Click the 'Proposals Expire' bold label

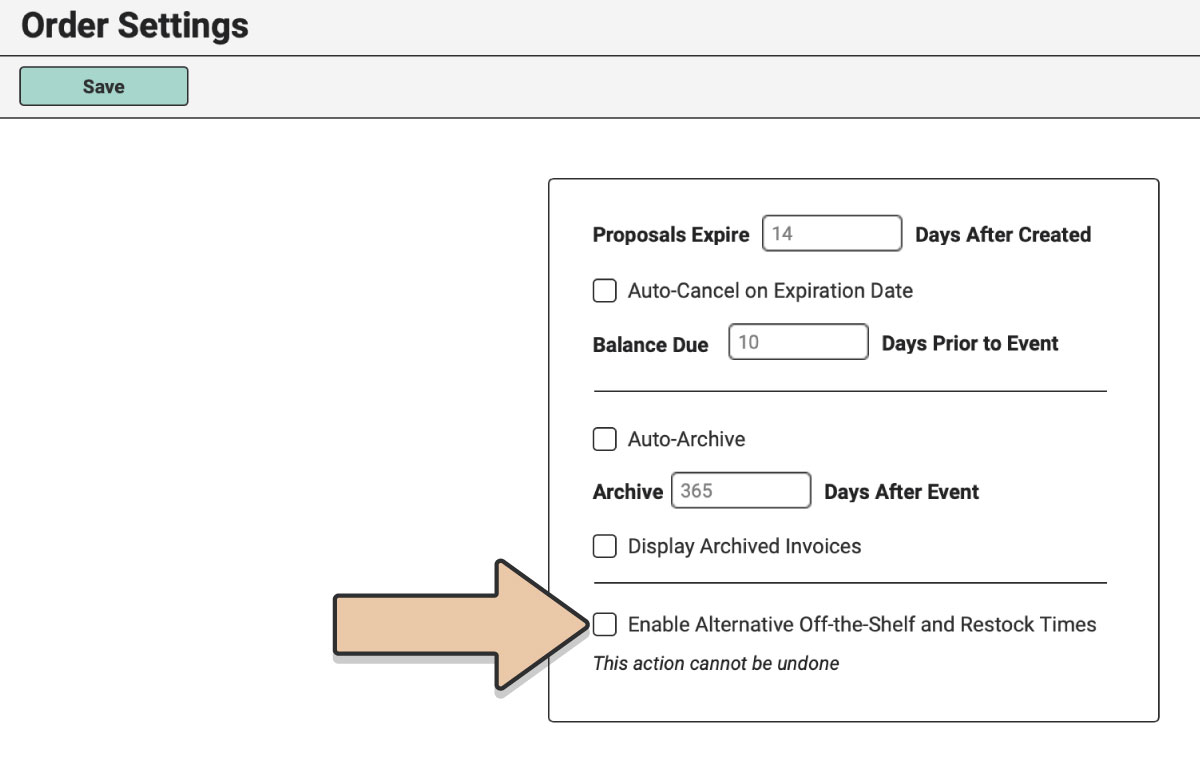coord(671,235)
